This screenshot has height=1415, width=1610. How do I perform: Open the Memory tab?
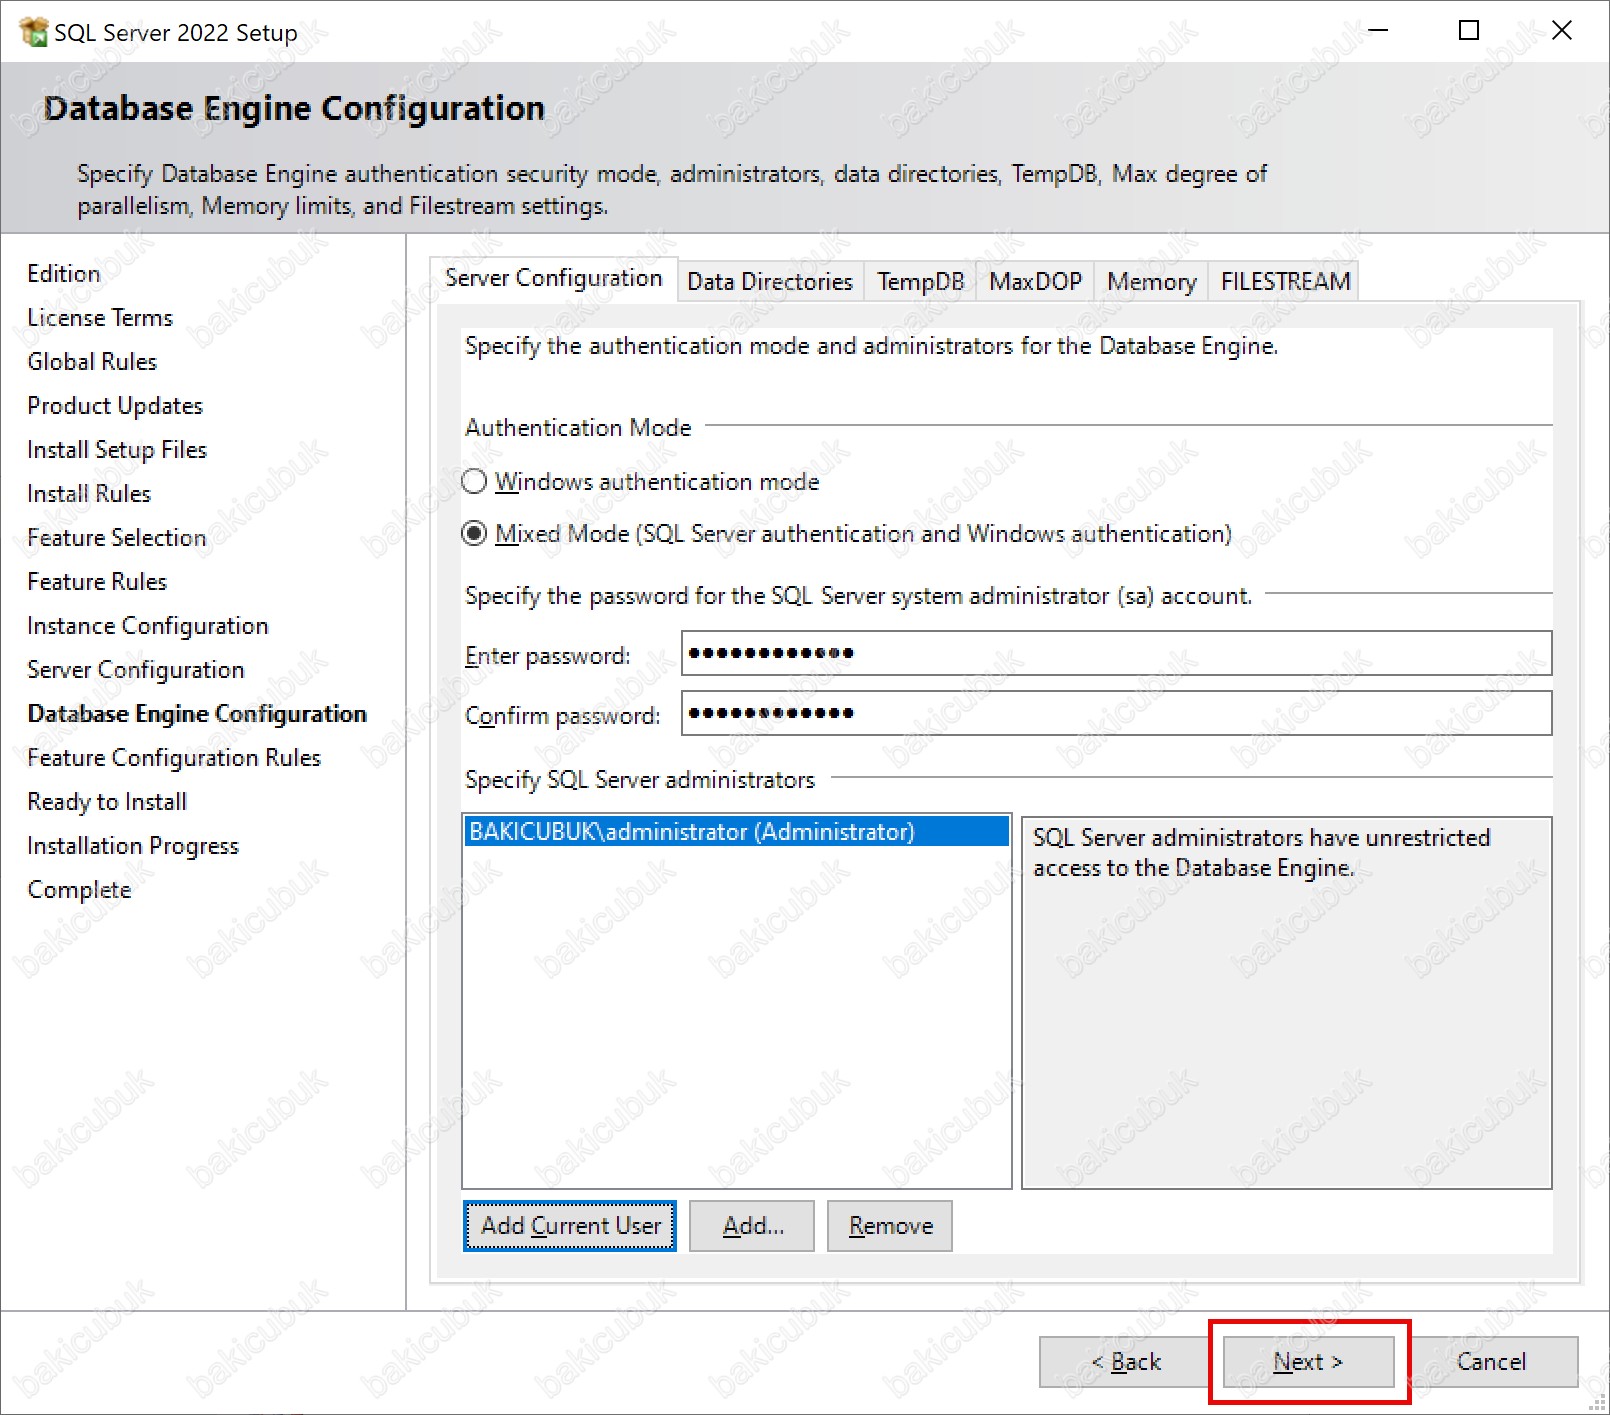pos(1151,282)
